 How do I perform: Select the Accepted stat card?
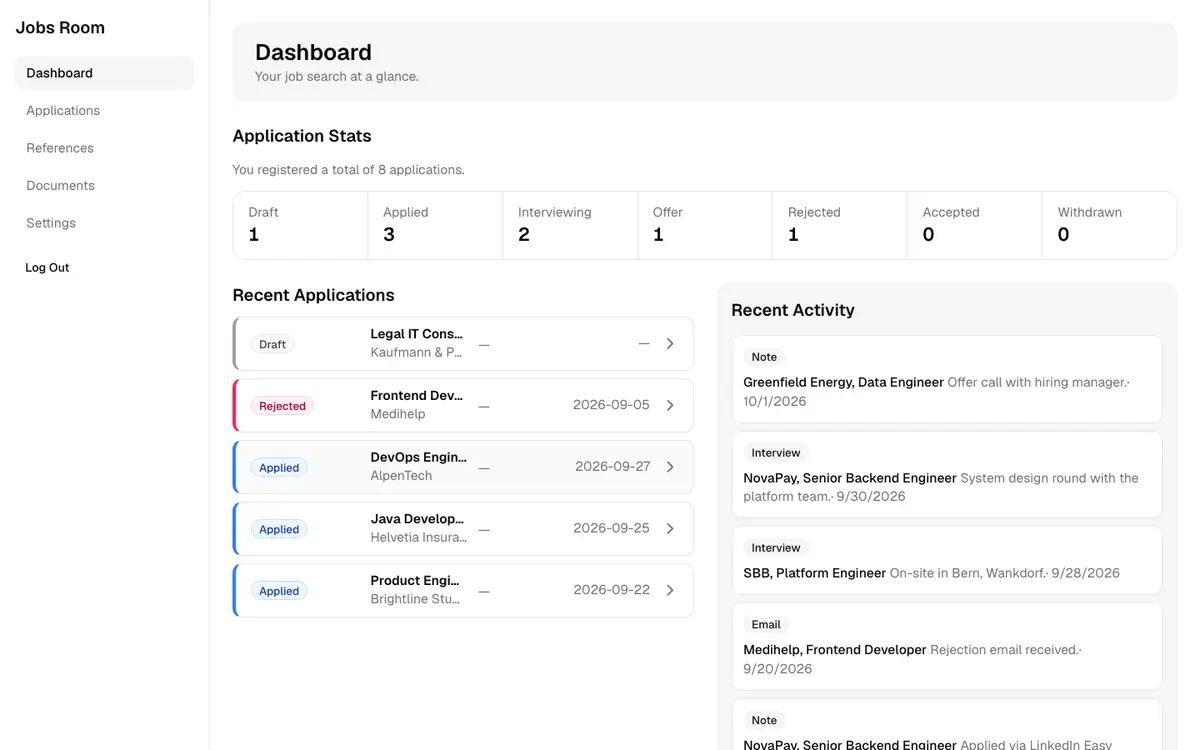975,225
